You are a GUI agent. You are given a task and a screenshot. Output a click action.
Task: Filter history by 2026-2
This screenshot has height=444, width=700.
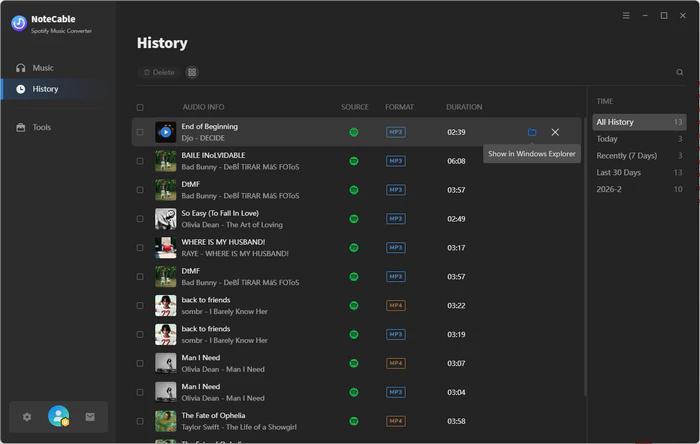coord(639,189)
